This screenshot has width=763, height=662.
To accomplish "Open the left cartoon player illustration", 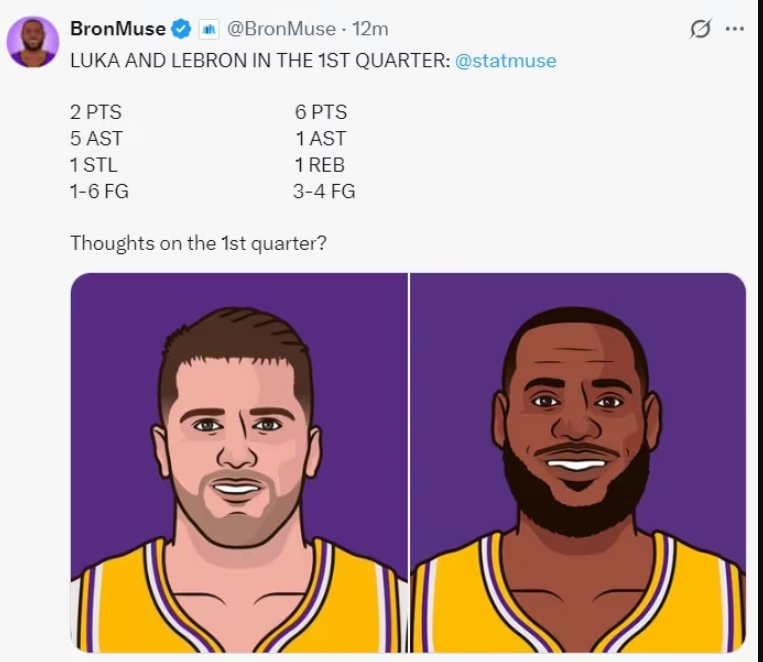I will coord(239,462).
